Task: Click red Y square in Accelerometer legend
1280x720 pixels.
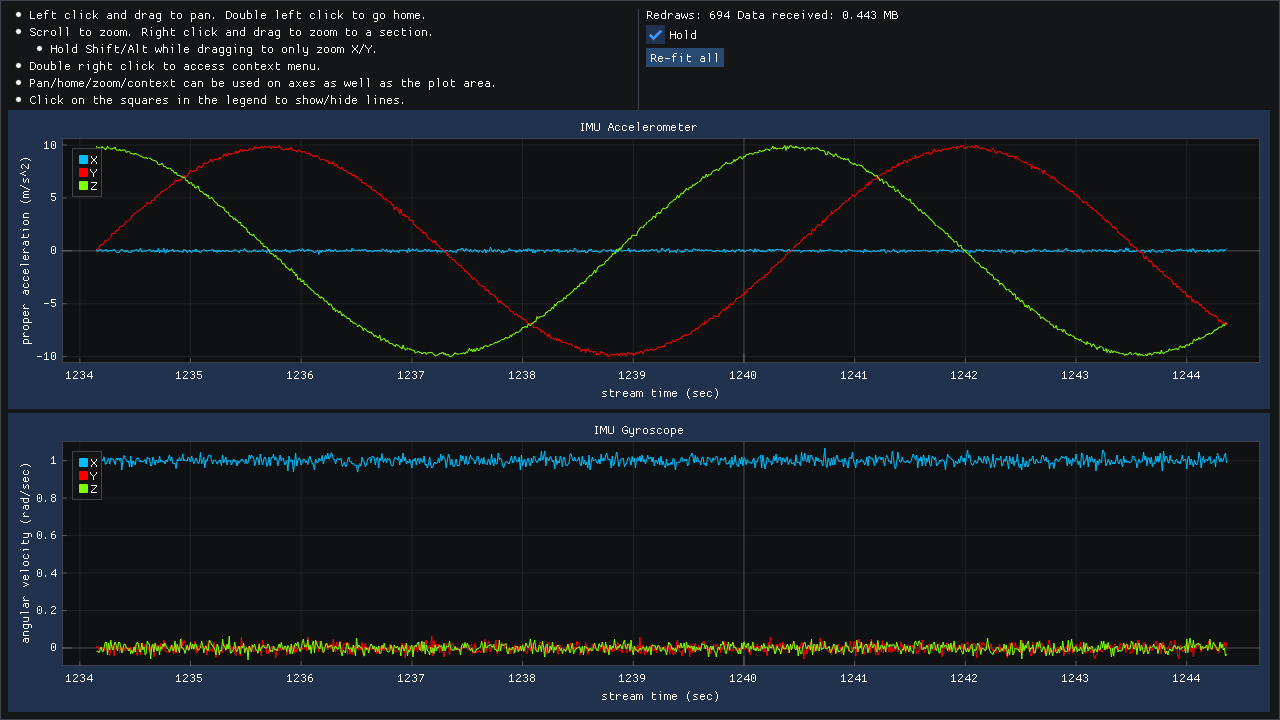Action: [84, 173]
